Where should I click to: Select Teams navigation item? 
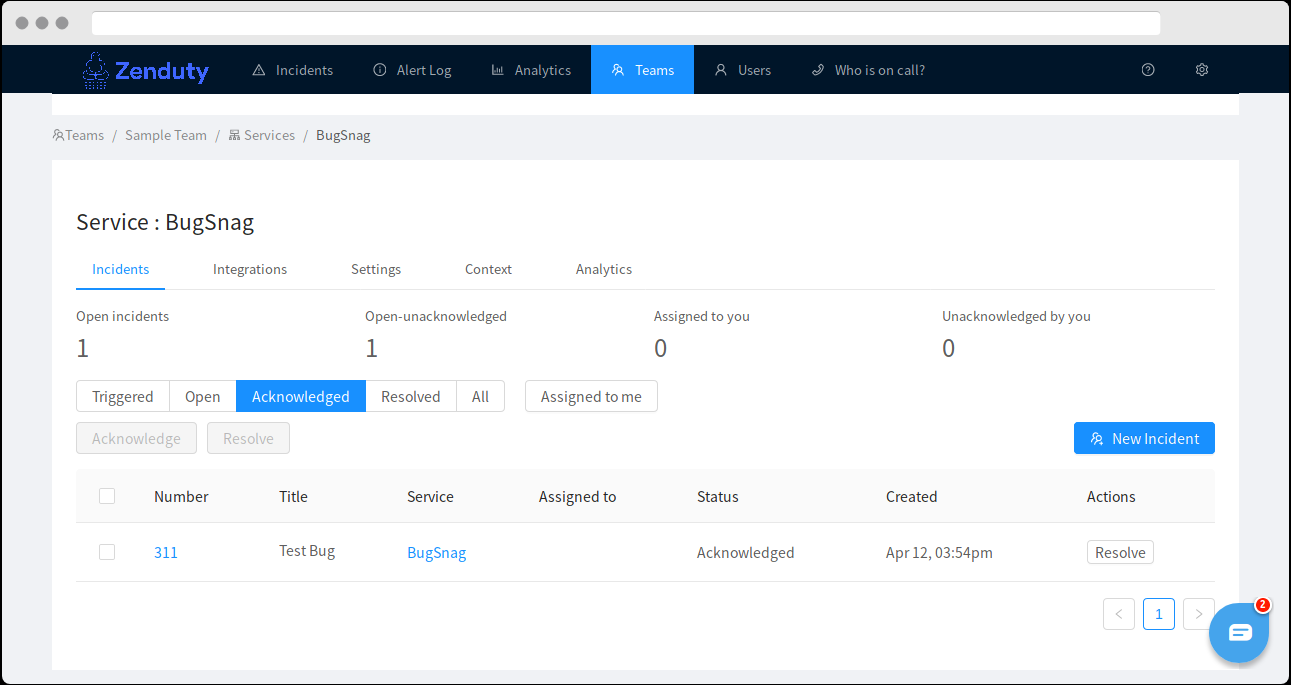[x=643, y=70]
